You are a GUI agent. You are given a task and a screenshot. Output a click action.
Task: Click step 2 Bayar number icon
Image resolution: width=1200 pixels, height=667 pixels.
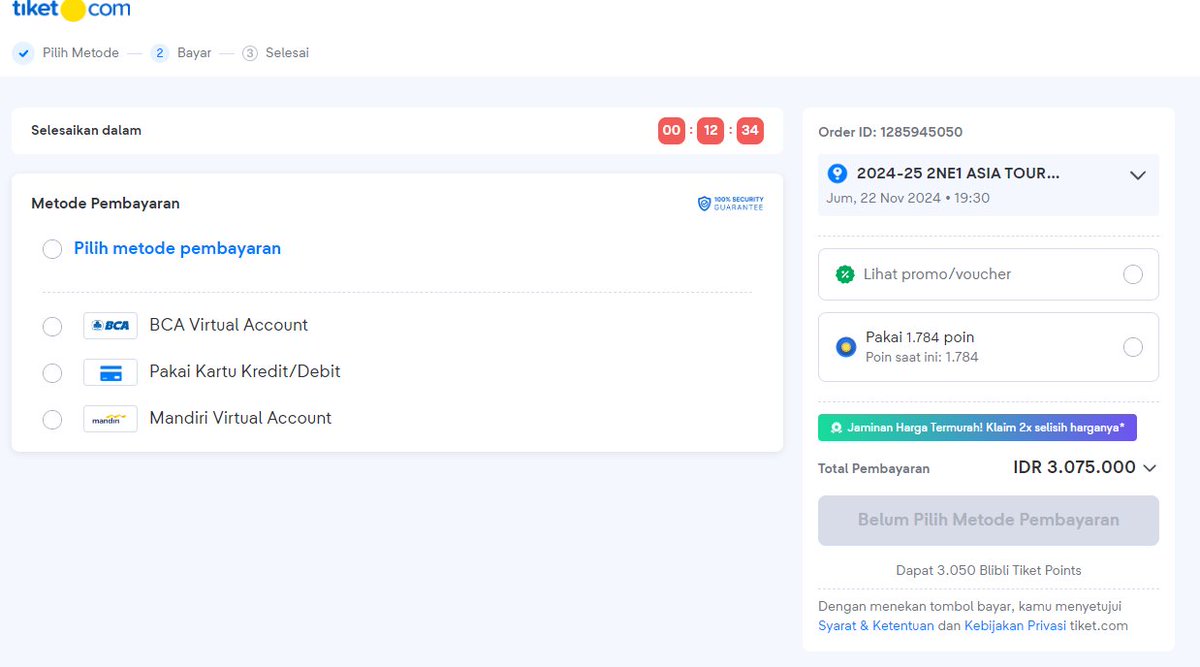pyautogui.click(x=160, y=53)
